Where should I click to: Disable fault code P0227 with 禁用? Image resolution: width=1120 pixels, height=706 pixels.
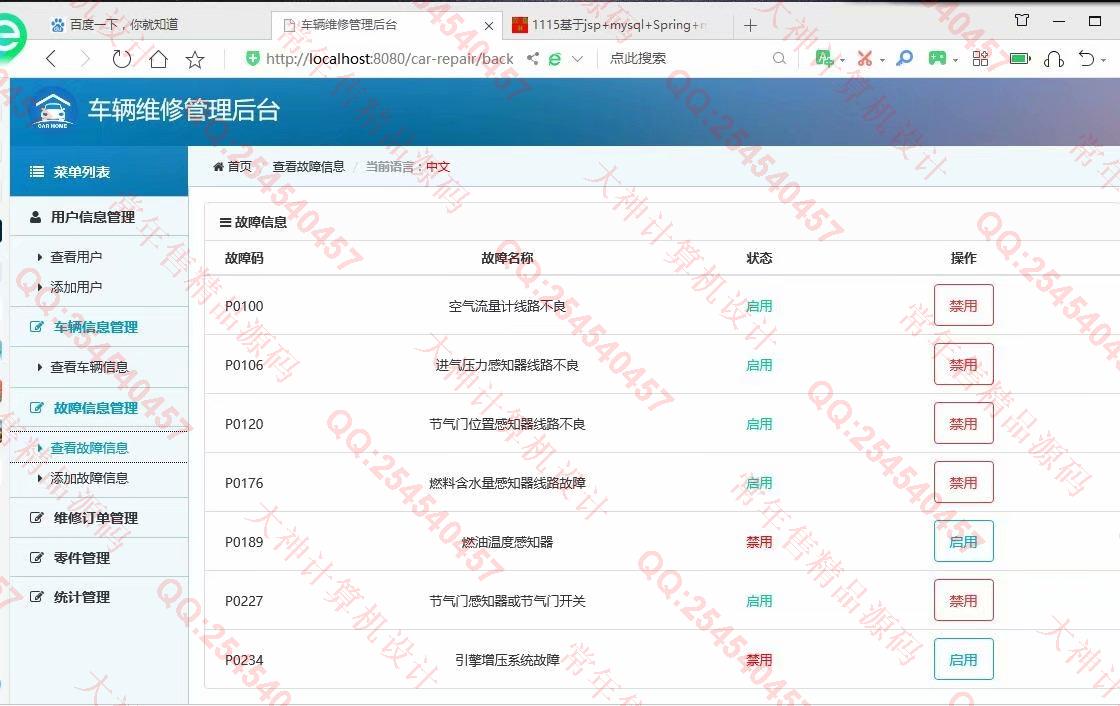click(964, 600)
